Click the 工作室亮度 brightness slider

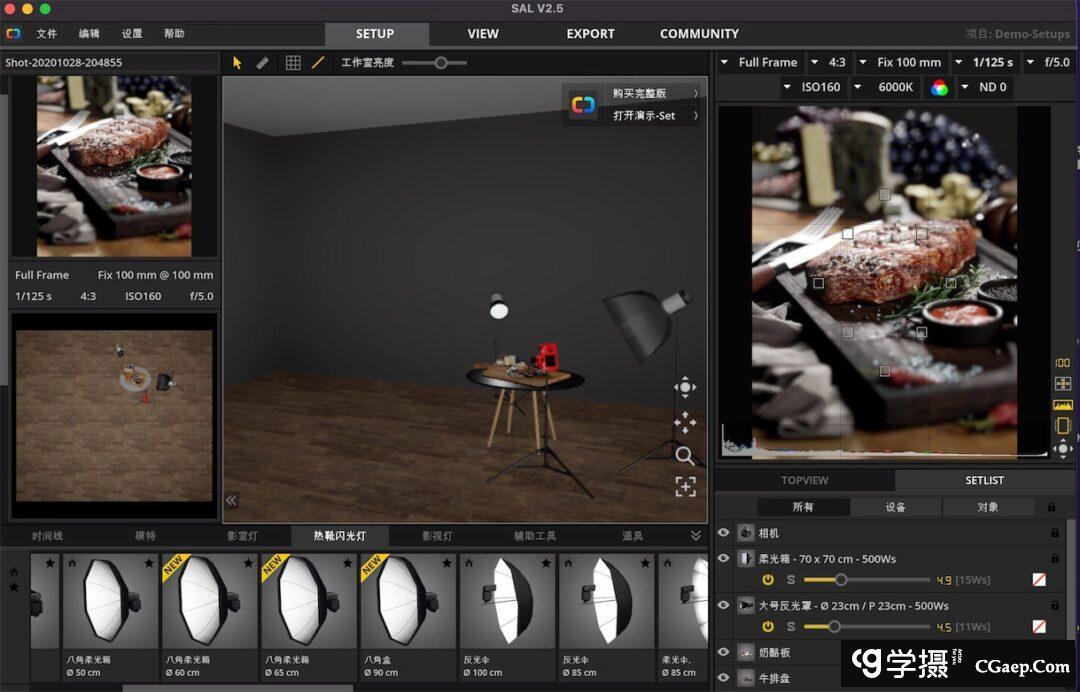click(x=440, y=63)
